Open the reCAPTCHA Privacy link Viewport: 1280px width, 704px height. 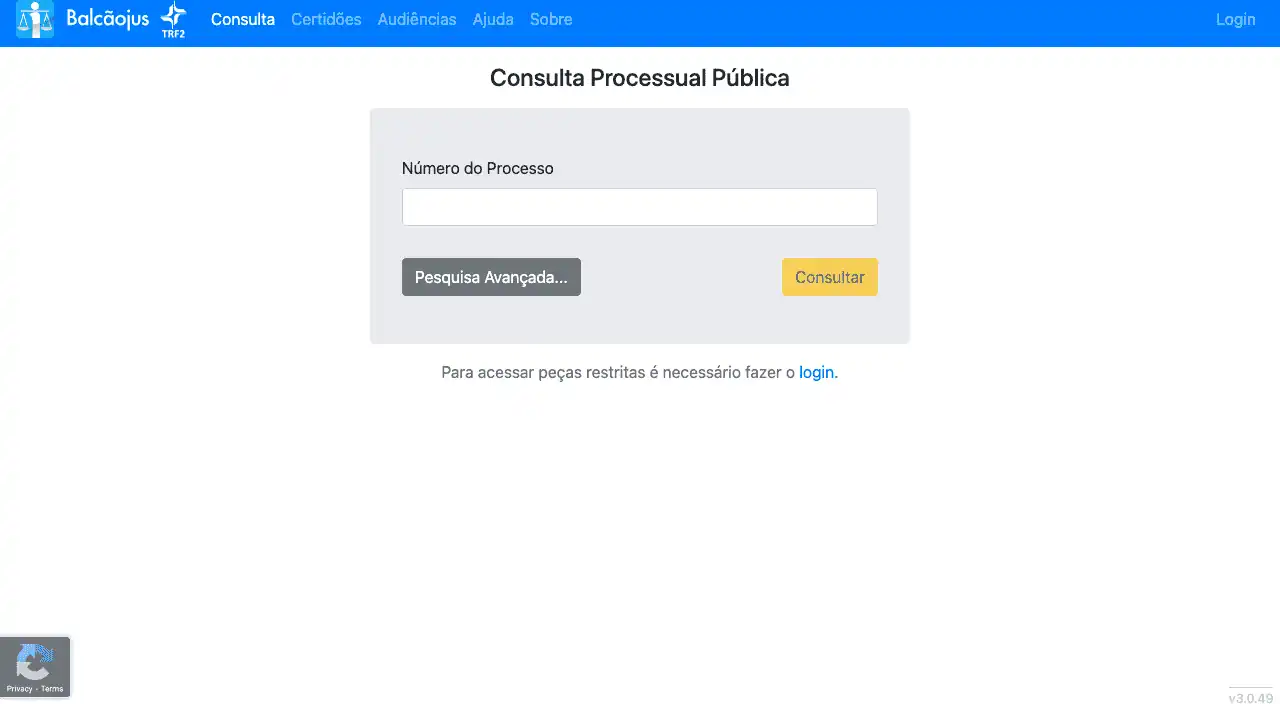[x=19, y=689]
